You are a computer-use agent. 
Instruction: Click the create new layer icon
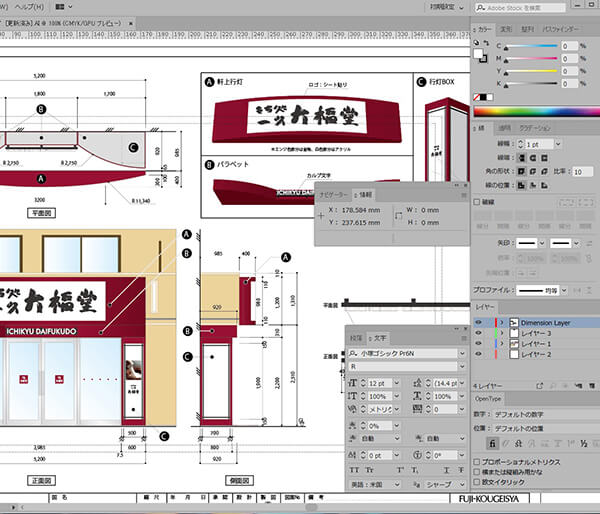(x=579, y=386)
